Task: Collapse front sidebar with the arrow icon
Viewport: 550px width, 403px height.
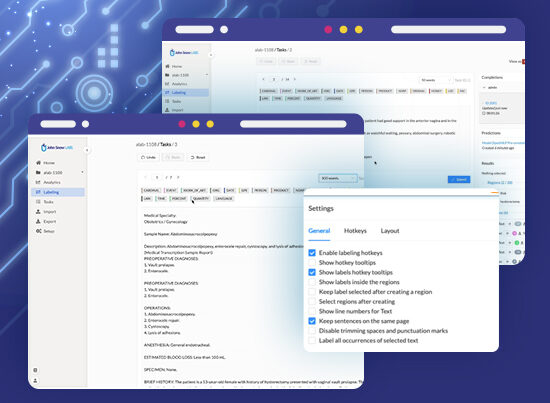Action: tap(87, 150)
